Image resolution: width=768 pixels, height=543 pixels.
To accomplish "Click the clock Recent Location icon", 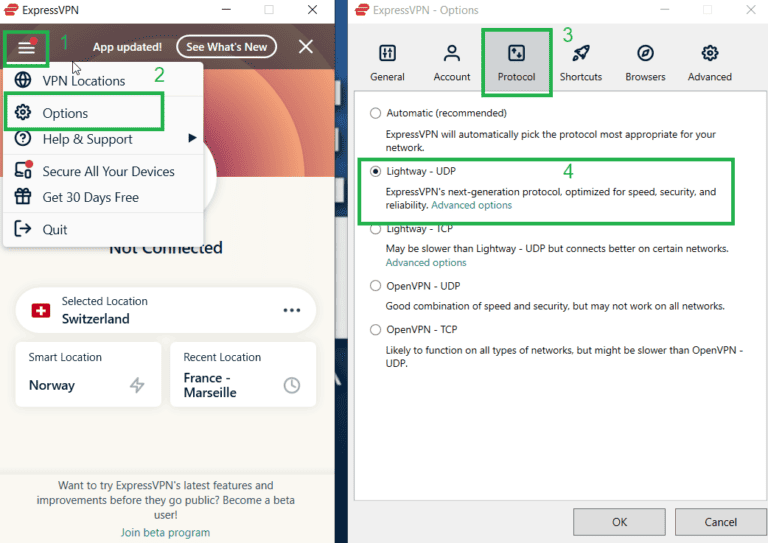I will [292, 385].
